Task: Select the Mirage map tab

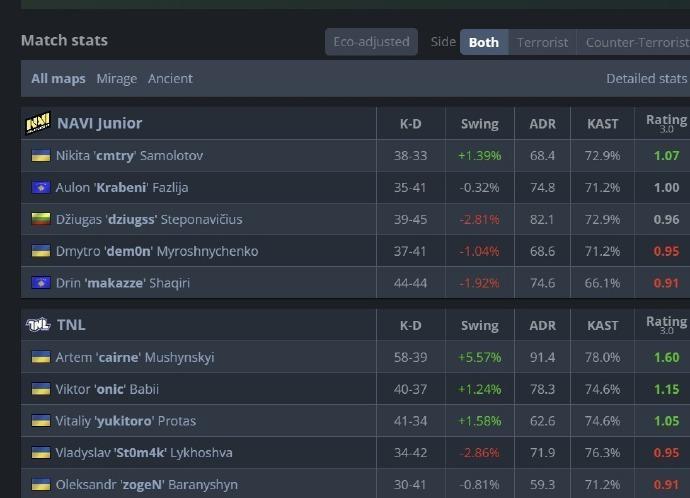Action: (117, 79)
